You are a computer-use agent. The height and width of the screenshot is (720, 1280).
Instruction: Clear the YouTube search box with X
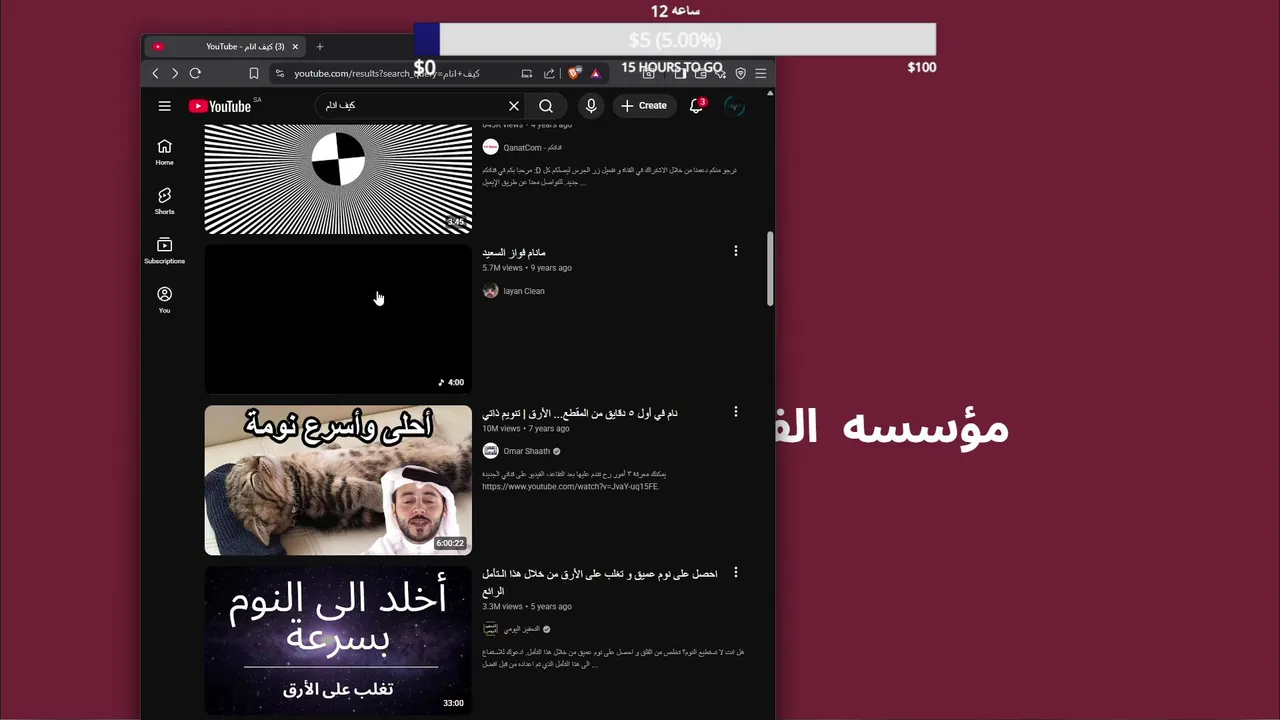(x=514, y=106)
